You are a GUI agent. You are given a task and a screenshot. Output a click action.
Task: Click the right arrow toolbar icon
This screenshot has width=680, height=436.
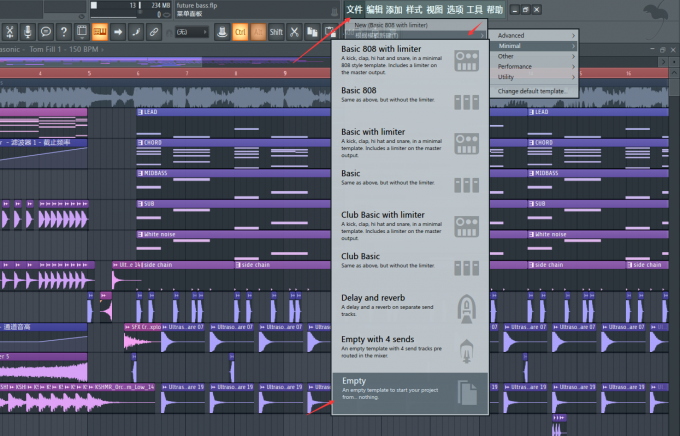118,32
